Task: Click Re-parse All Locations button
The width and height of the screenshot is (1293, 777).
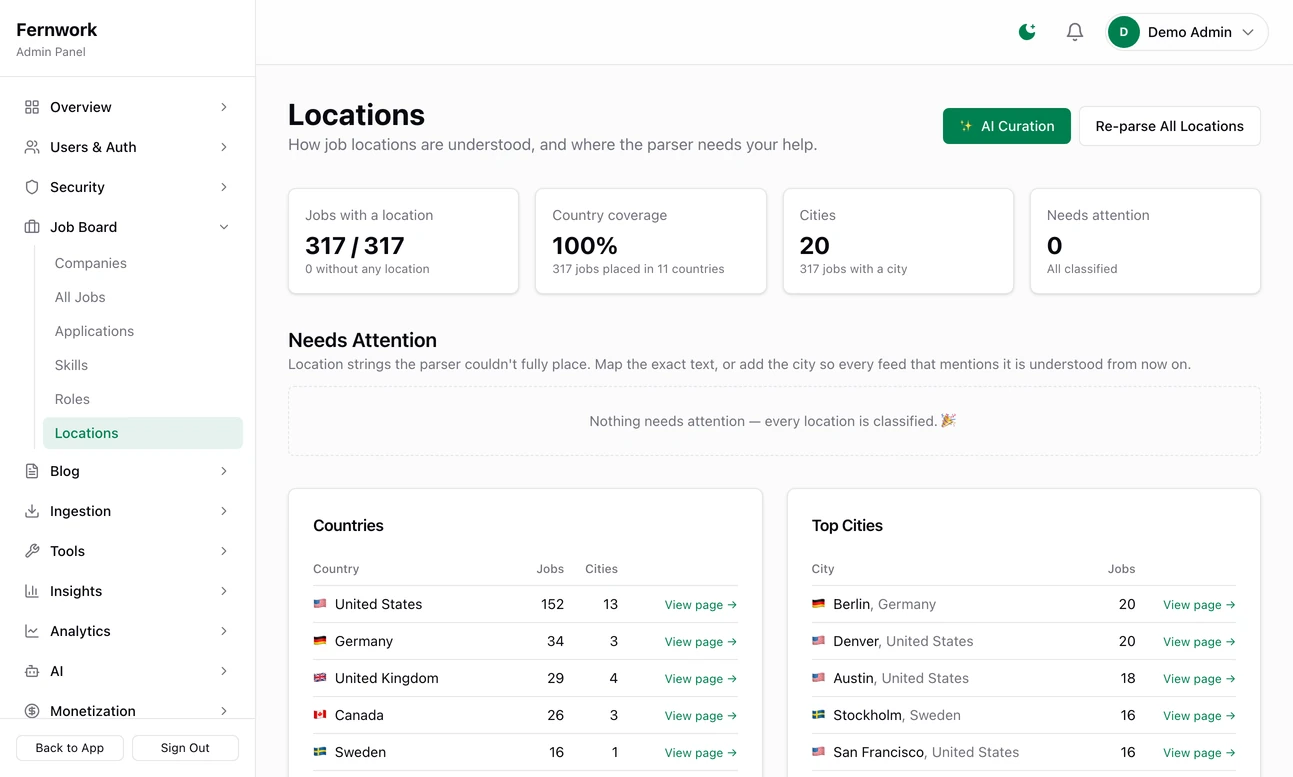Action: pos(1170,126)
